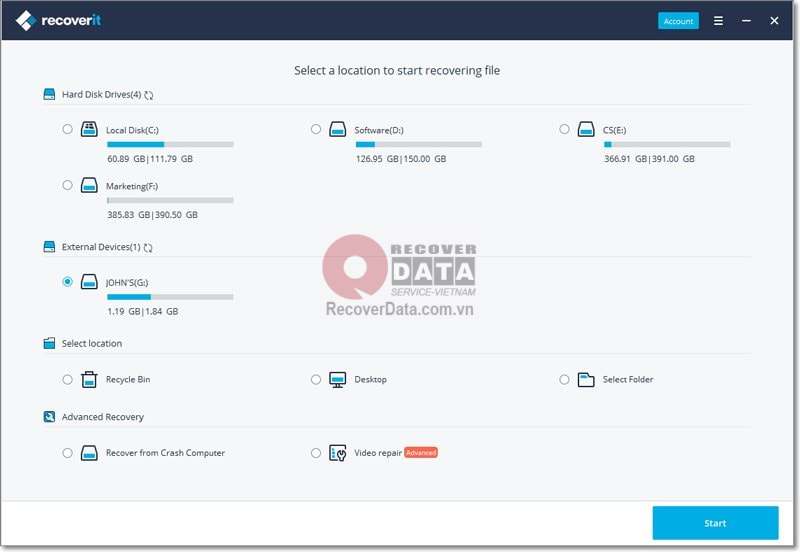This screenshot has width=800, height=552.
Task: Click the 60.89 GB|111.79 GB size text
Action: click(150, 159)
